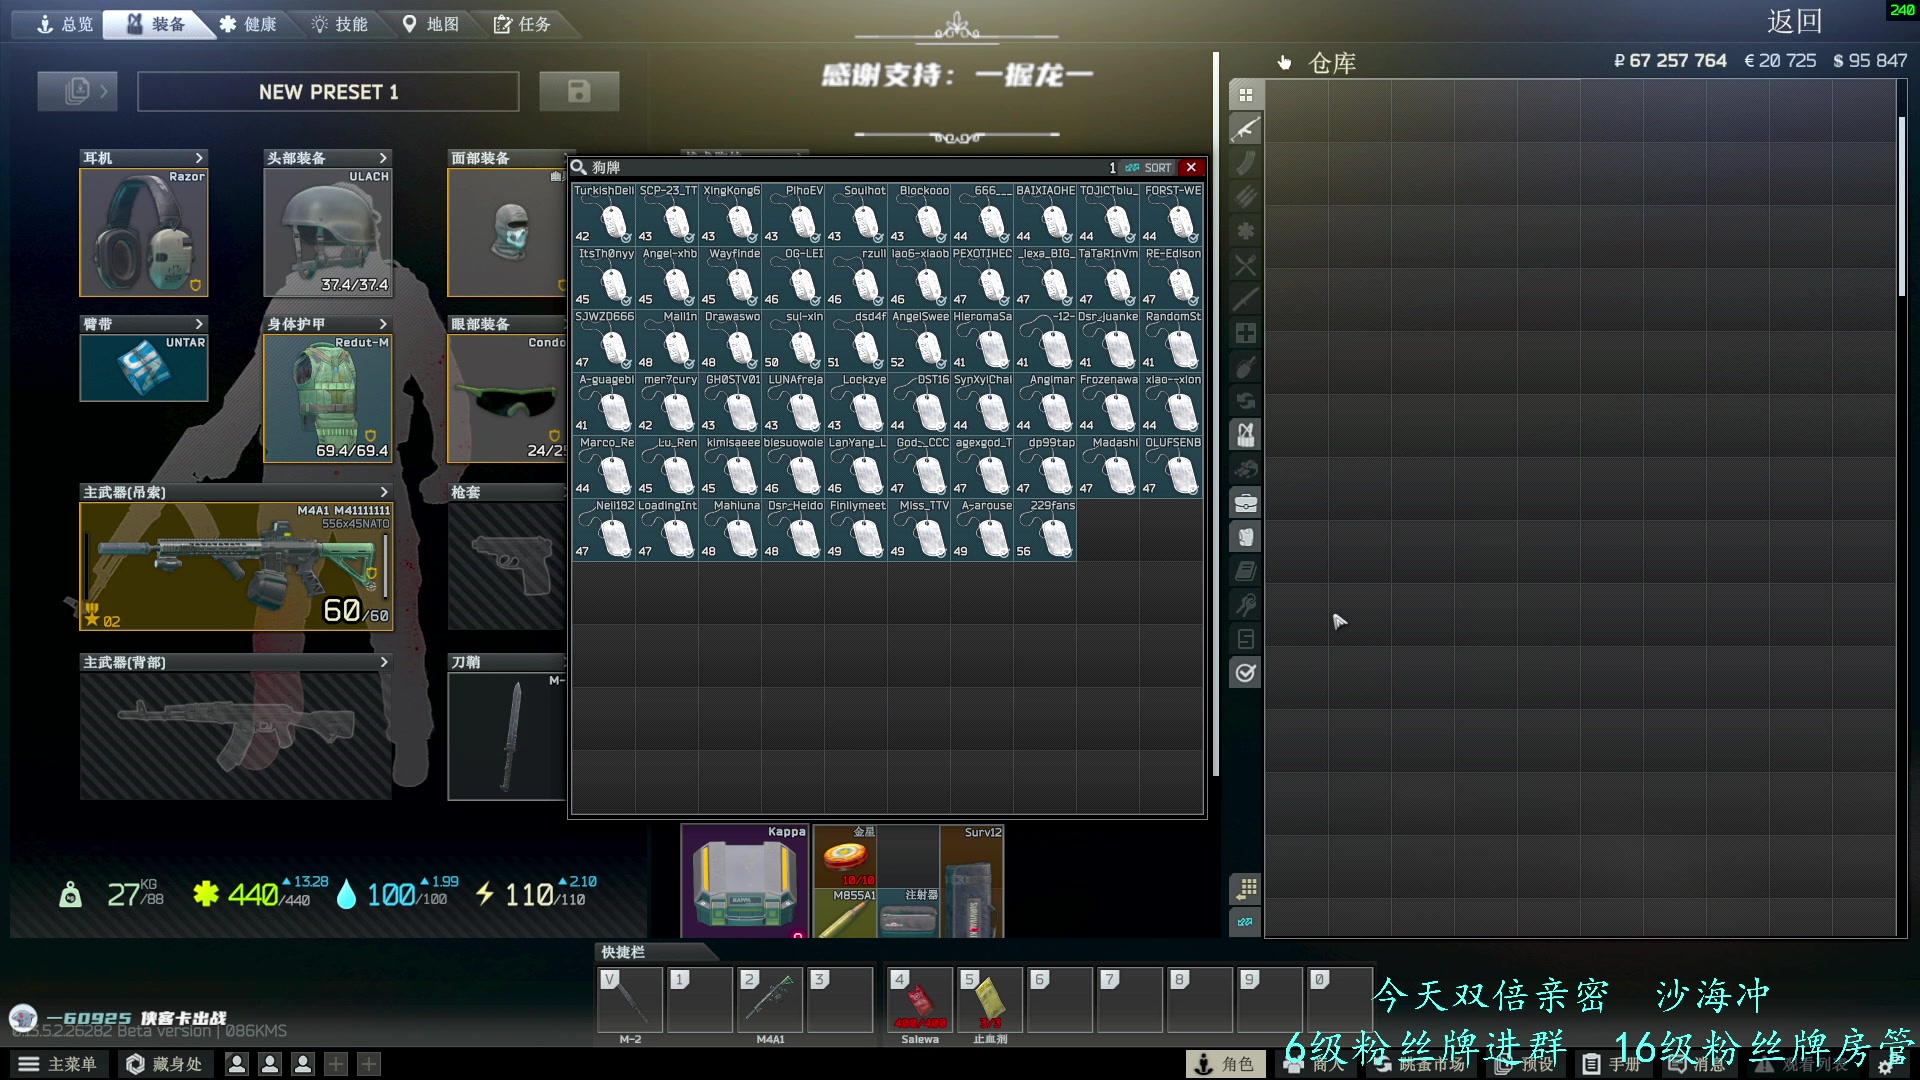The width and height of the screenshot is (1920, 1080).
Task: Click the hydration water drop icon
Action: click(346, 894)
